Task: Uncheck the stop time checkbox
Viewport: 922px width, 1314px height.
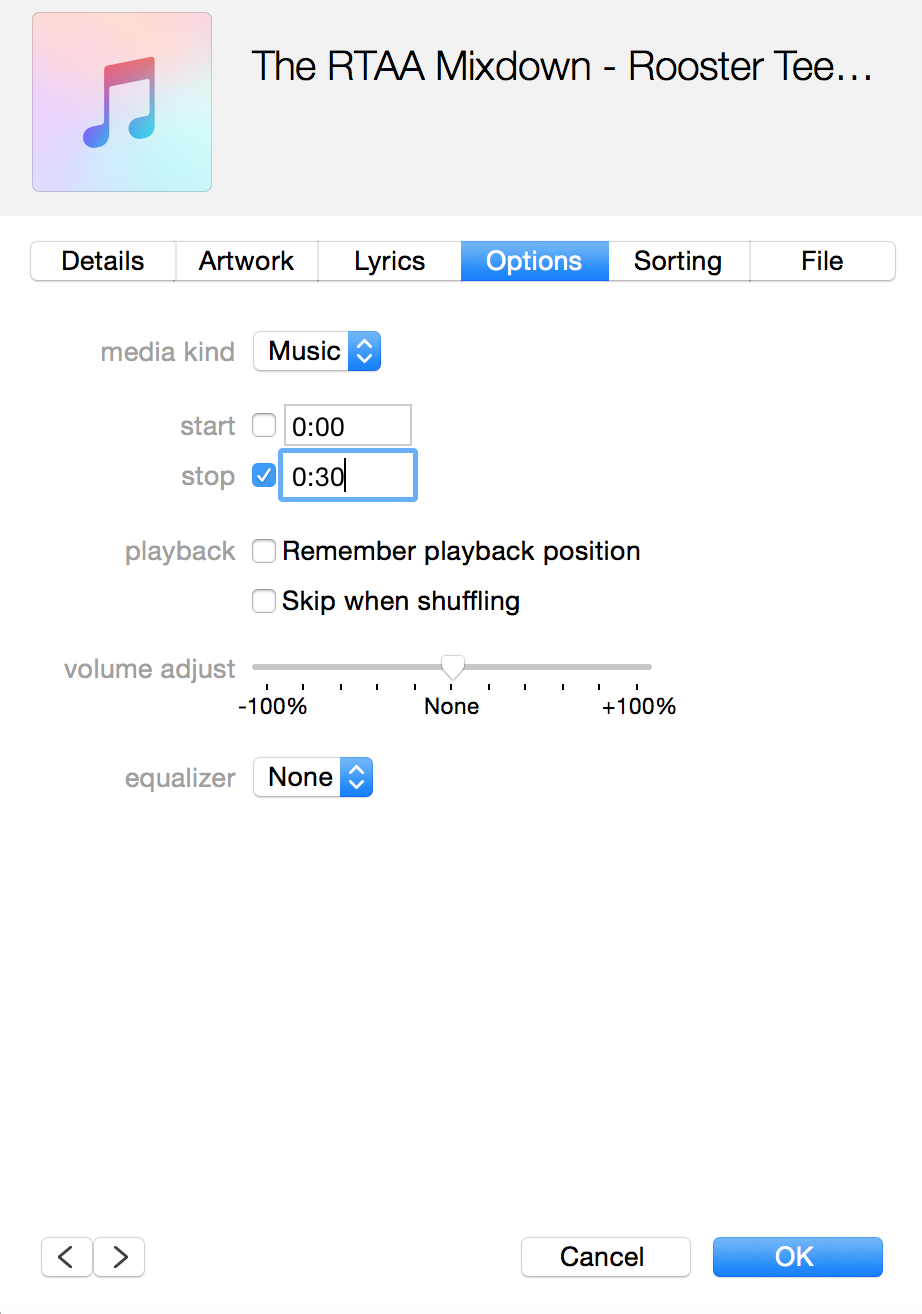Action: click(x=264, y=476)
